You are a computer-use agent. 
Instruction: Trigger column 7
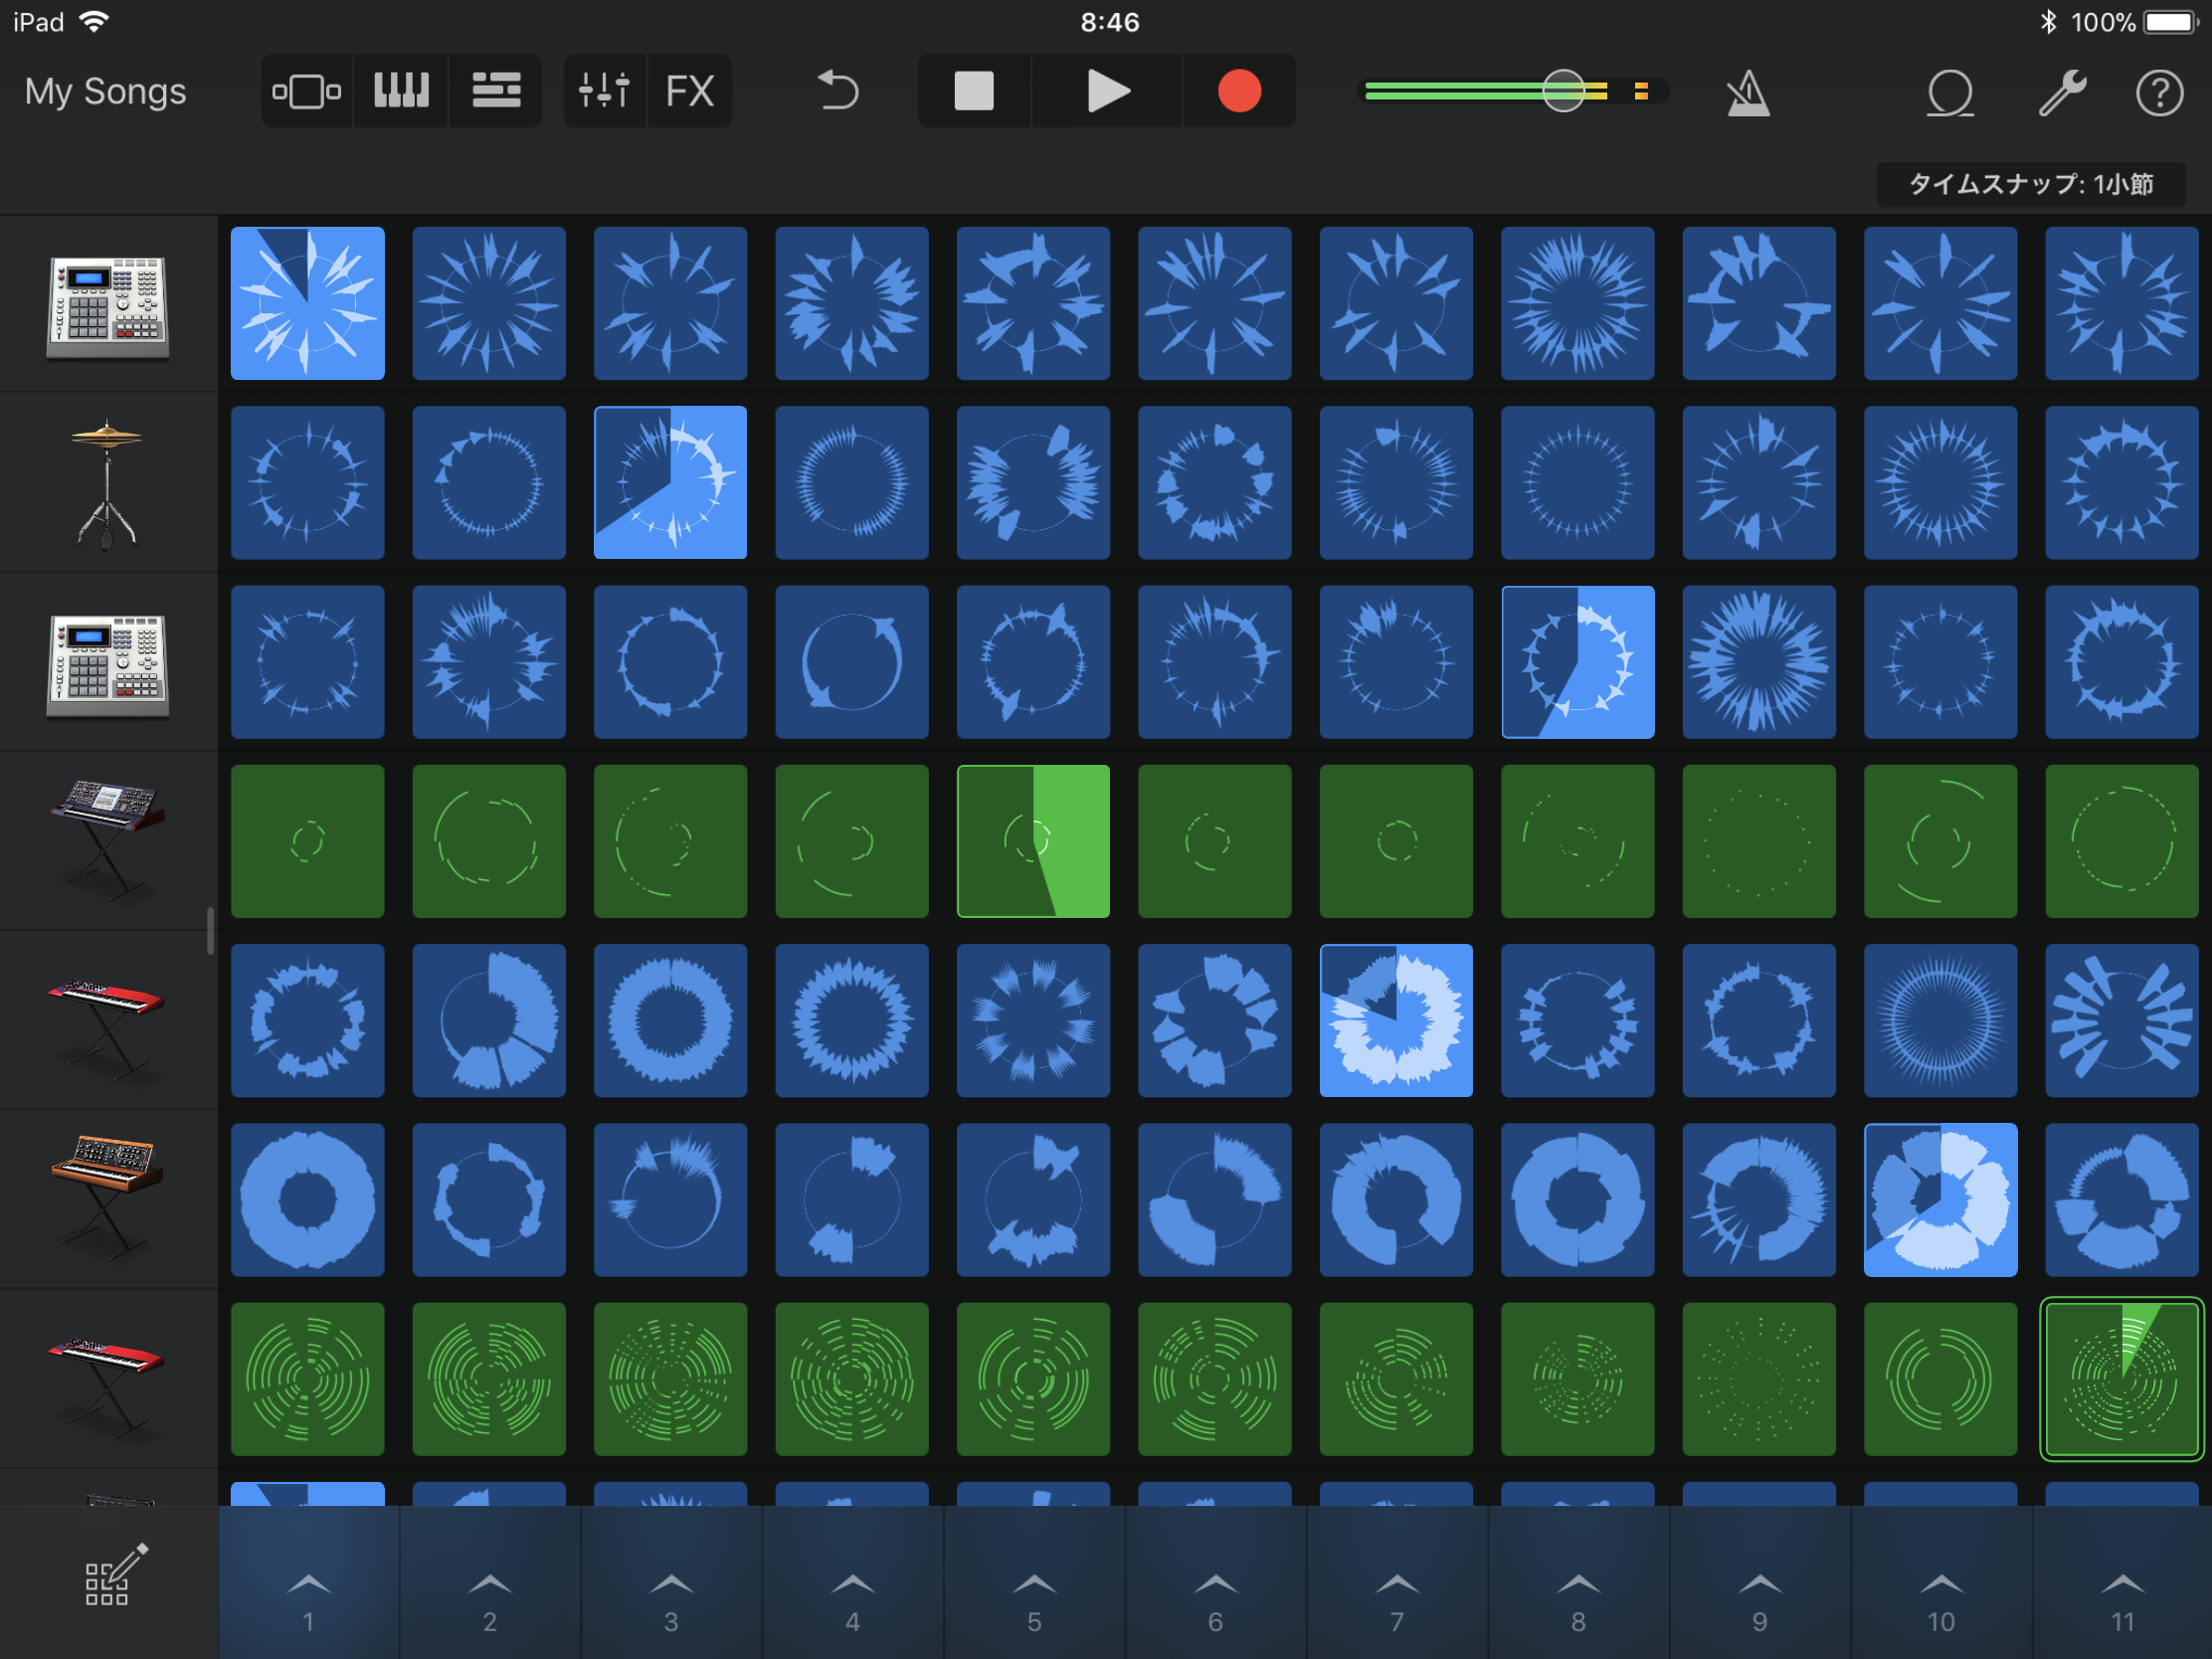tap(1397, 1583)
